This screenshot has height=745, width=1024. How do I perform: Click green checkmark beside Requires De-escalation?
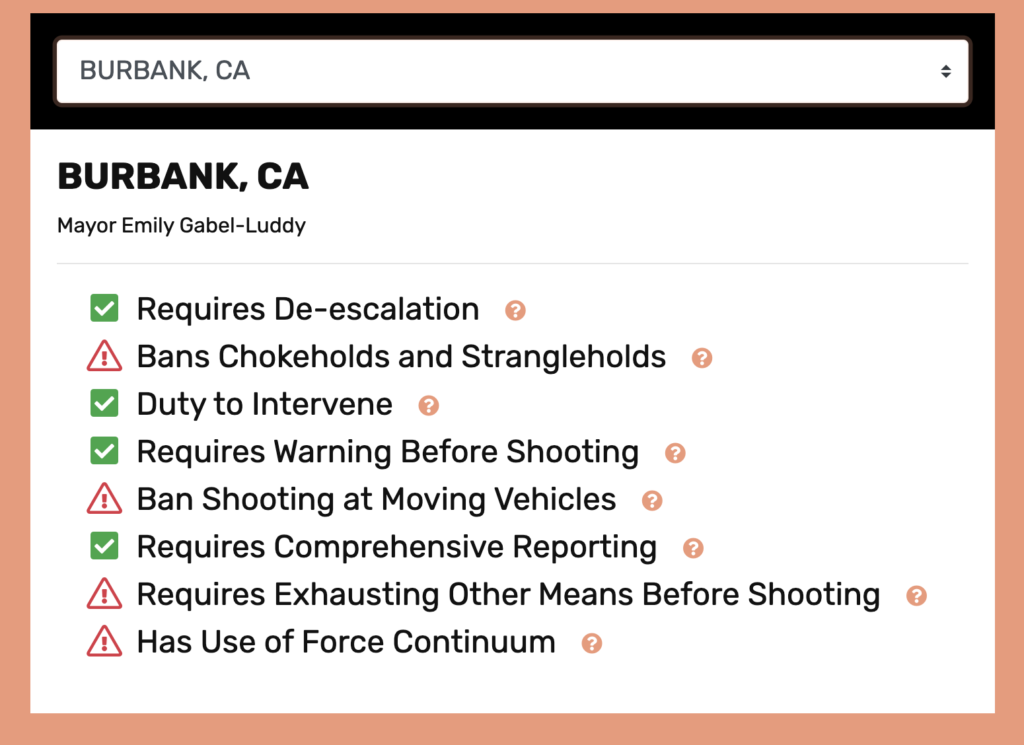104,309
